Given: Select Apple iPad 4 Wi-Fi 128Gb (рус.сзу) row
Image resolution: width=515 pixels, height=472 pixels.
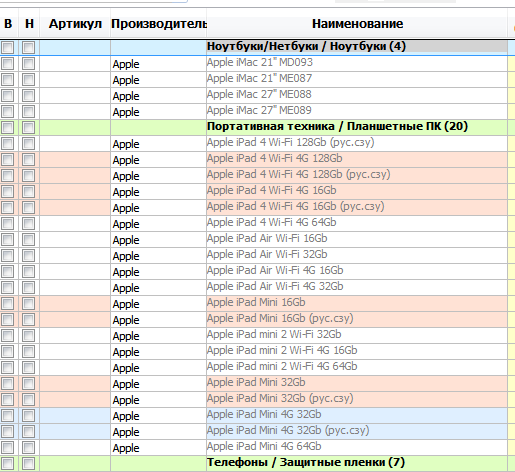Looking at the screenshot, I should click(357, 143).
